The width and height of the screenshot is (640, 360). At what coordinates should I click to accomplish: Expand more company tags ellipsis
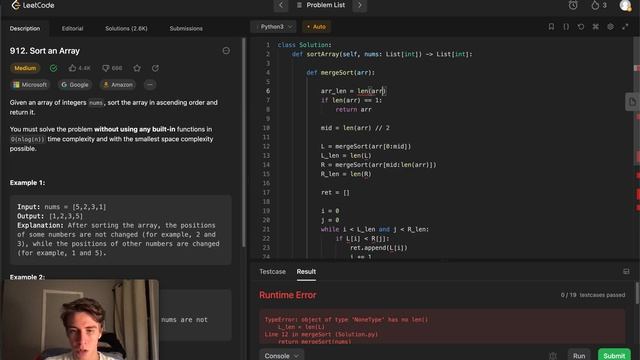(x=150, y=85)
